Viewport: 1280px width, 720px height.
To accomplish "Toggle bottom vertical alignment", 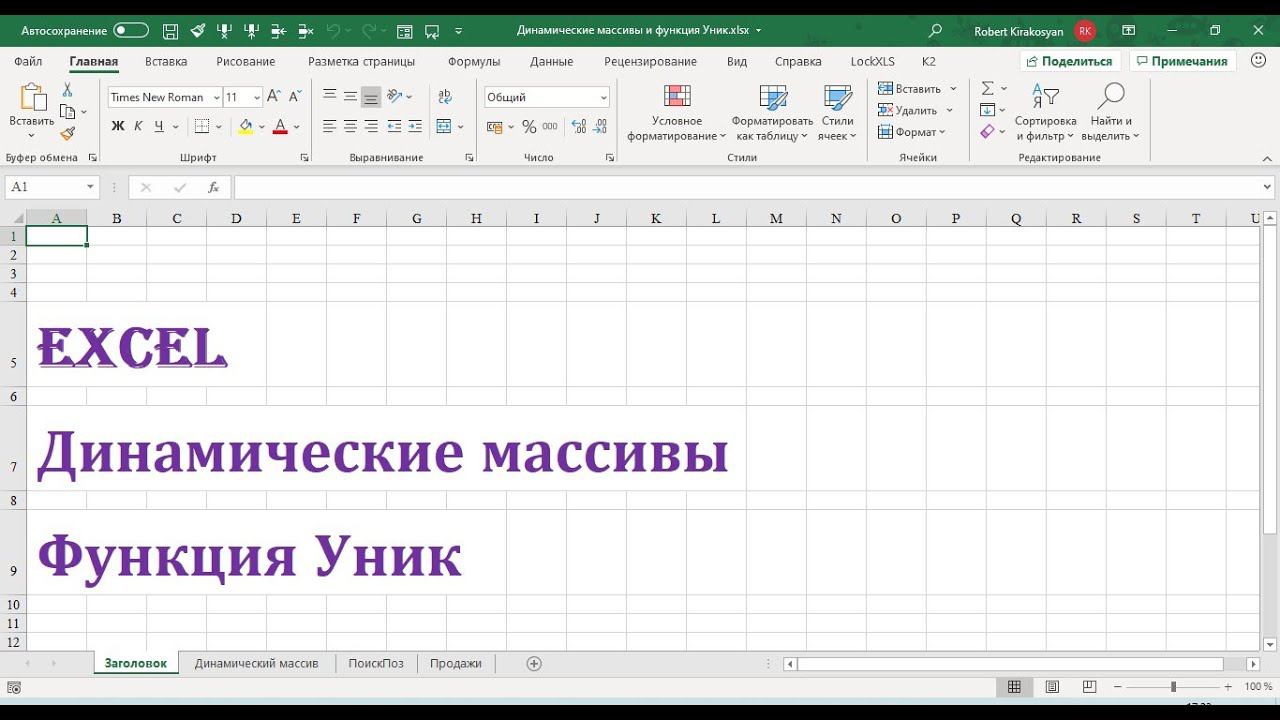I will [371, 97].
